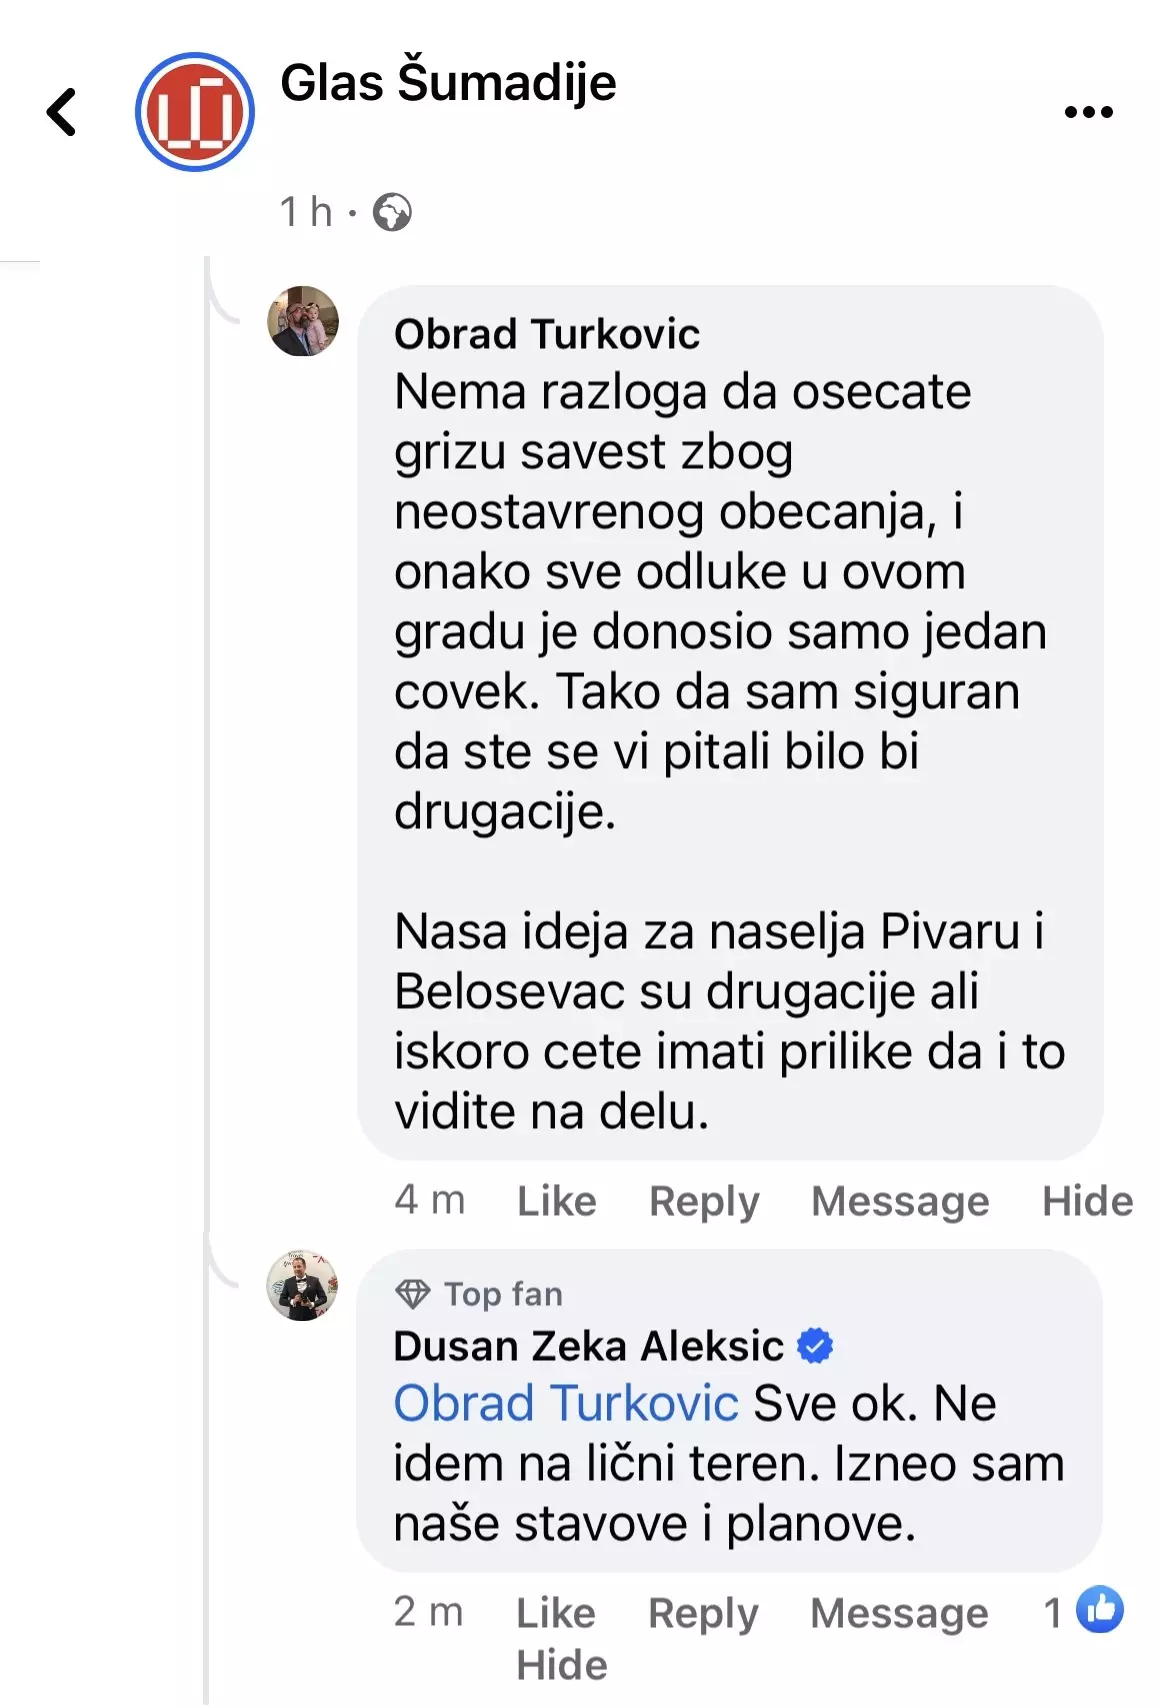
Task: Tap the Top fan diamond badge
Action: coord(412,1294)
